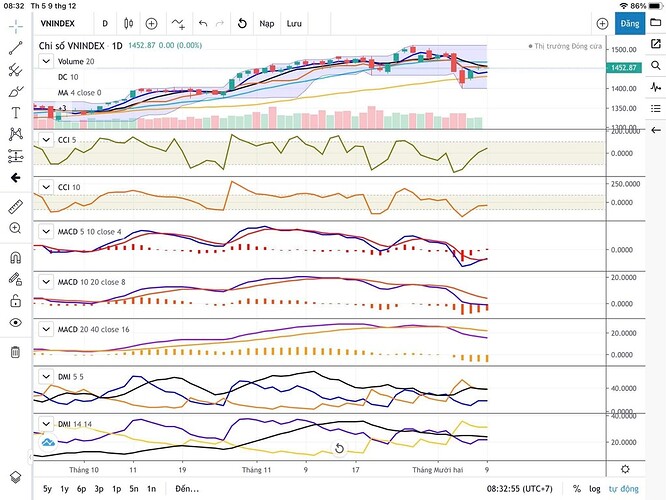Open the long position prediction tool
Image resolution: width=666 pixels, height=500 pixels.
[x=16, y=156]
